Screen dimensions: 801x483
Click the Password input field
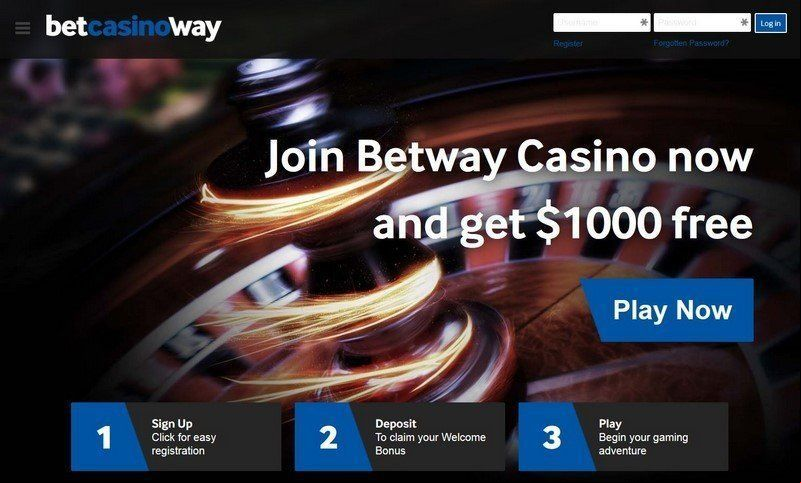tap(702, 22)
